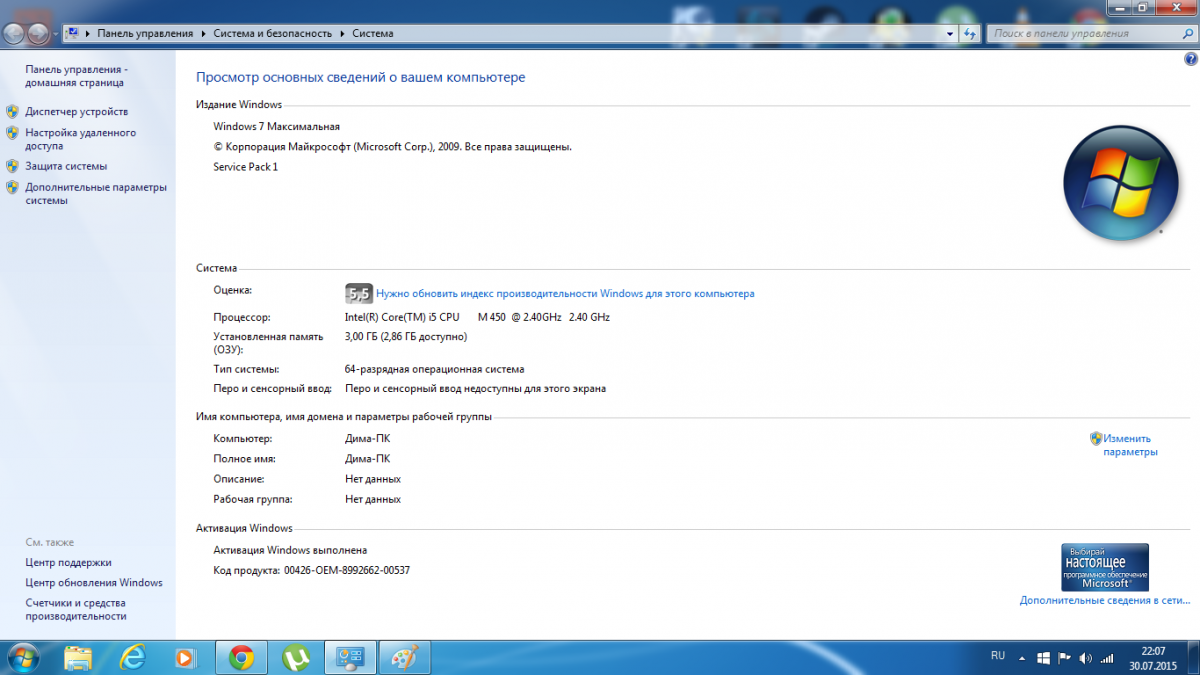Open 'Защита системы' link

(x=66, y=166)
